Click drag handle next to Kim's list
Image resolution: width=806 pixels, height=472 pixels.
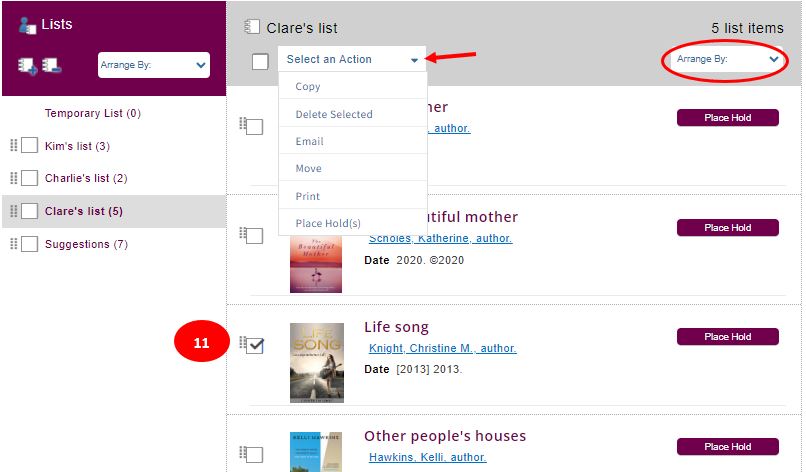[x=14, y=145]
